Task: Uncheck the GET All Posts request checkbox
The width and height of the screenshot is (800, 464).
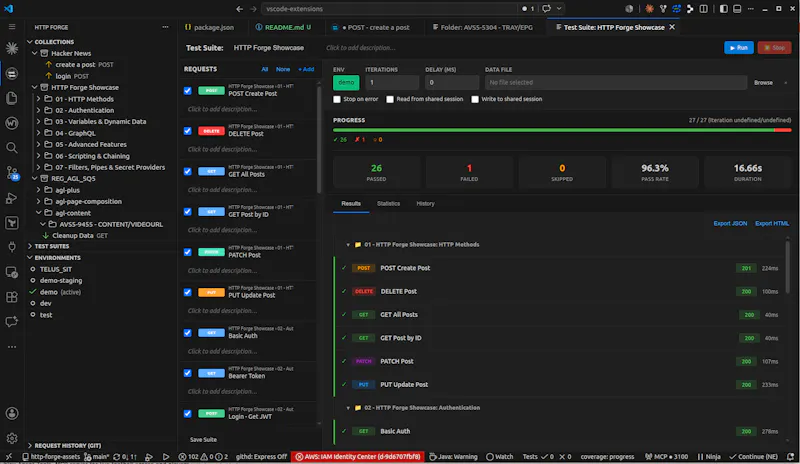Action: tap(188, 171)
